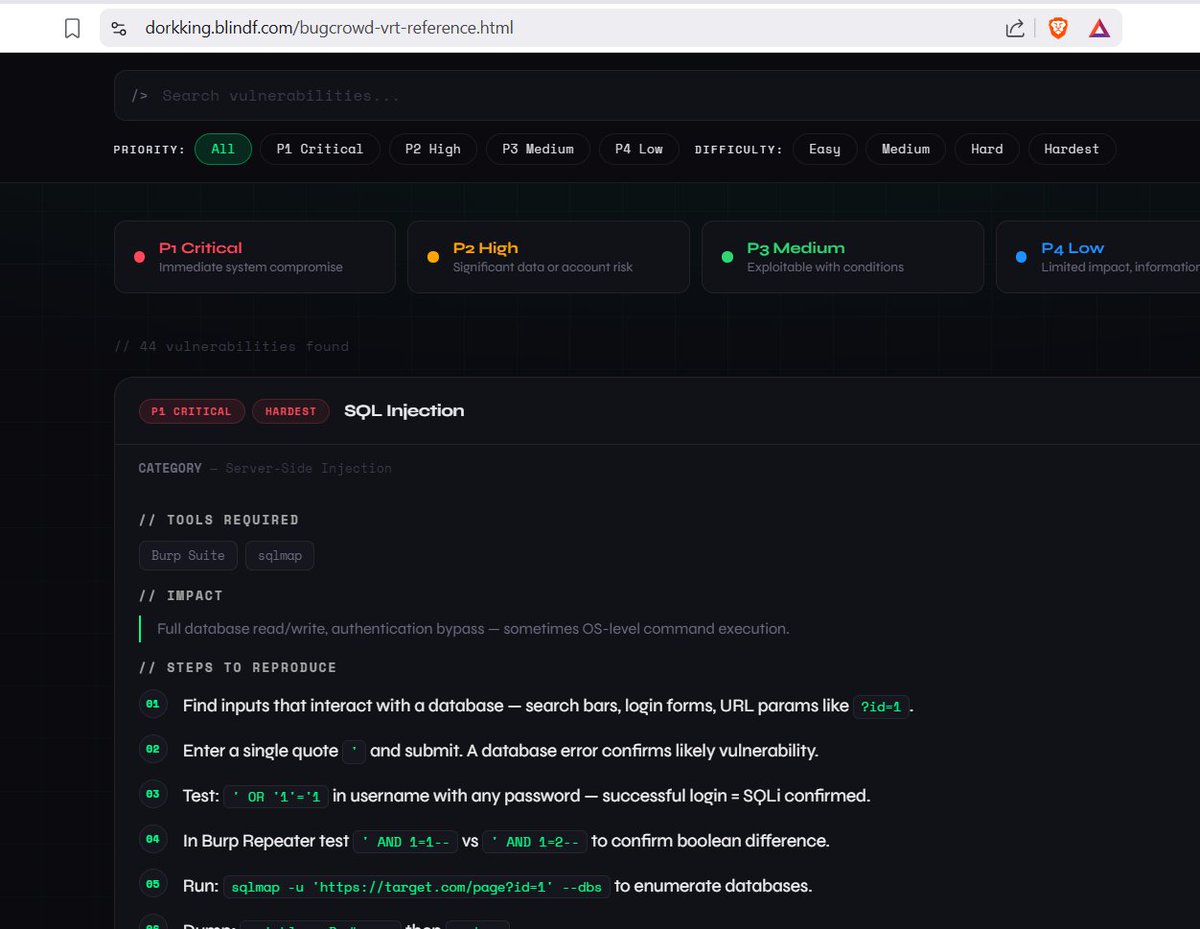The image size is (1200, 929).
Task: Click the P4 Low legend card
Action: pos(1098,257)
